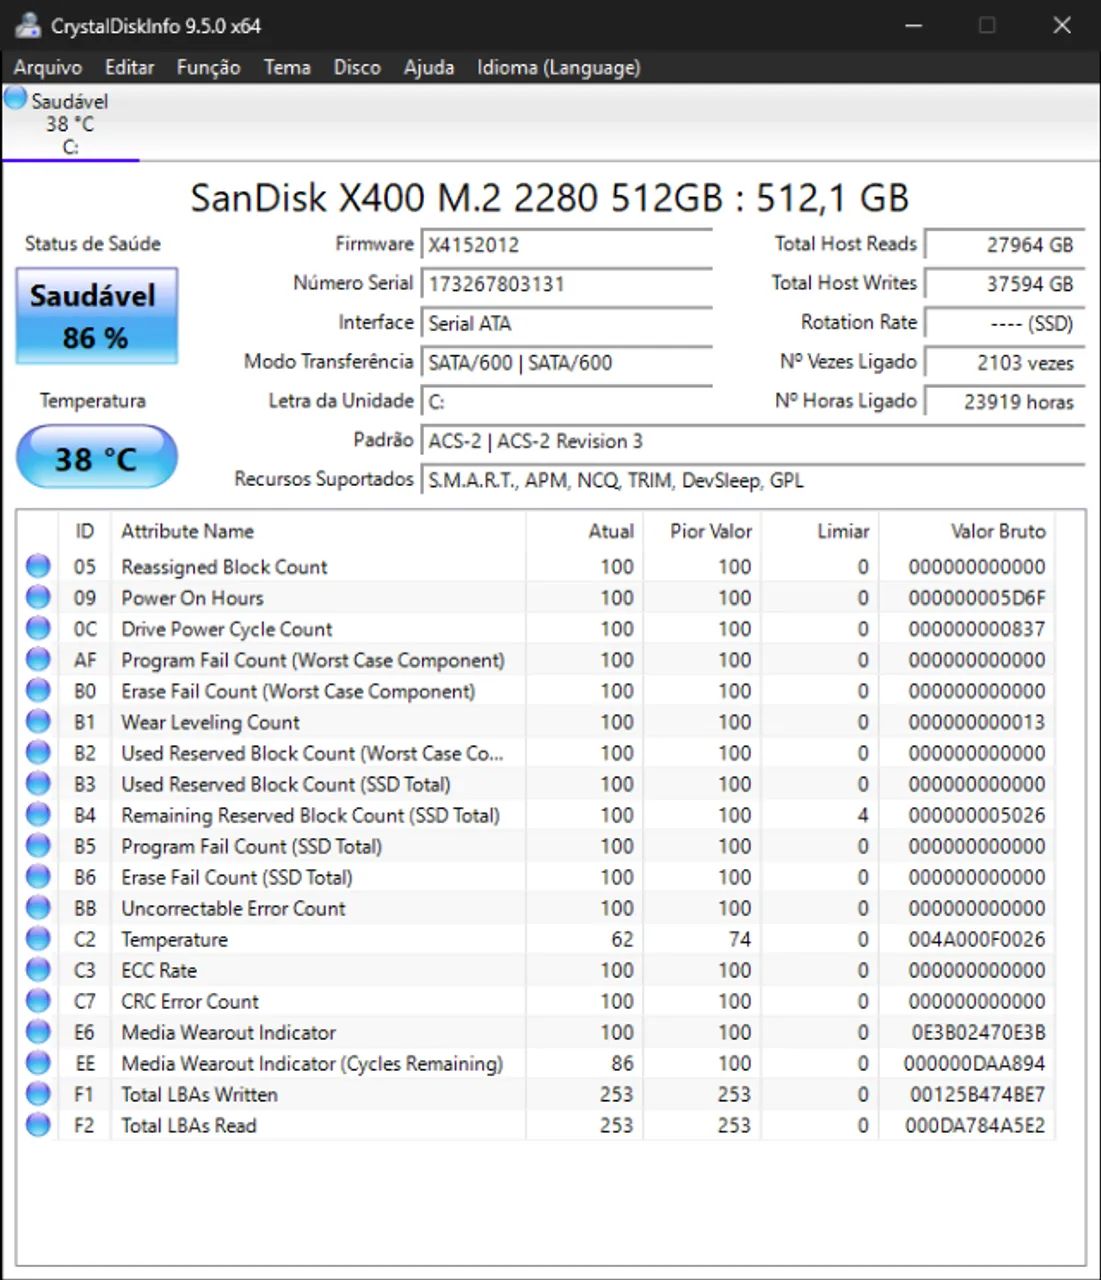Open the Editar menu

[x=130, y=67]
